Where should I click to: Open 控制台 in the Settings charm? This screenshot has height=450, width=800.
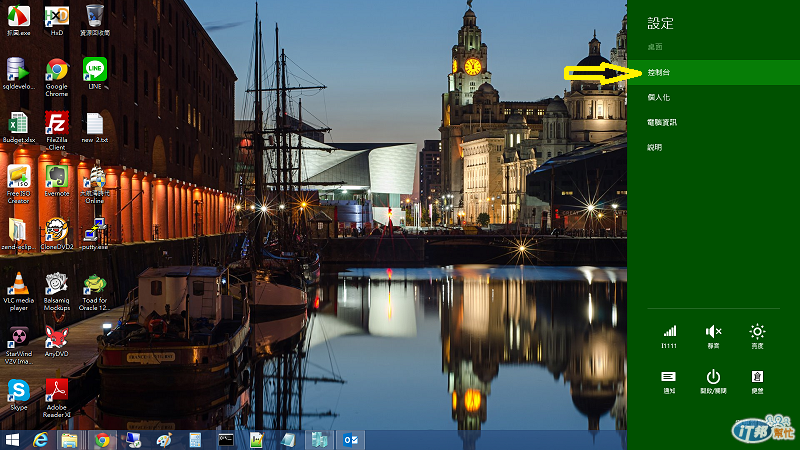[x=659, y=73]
